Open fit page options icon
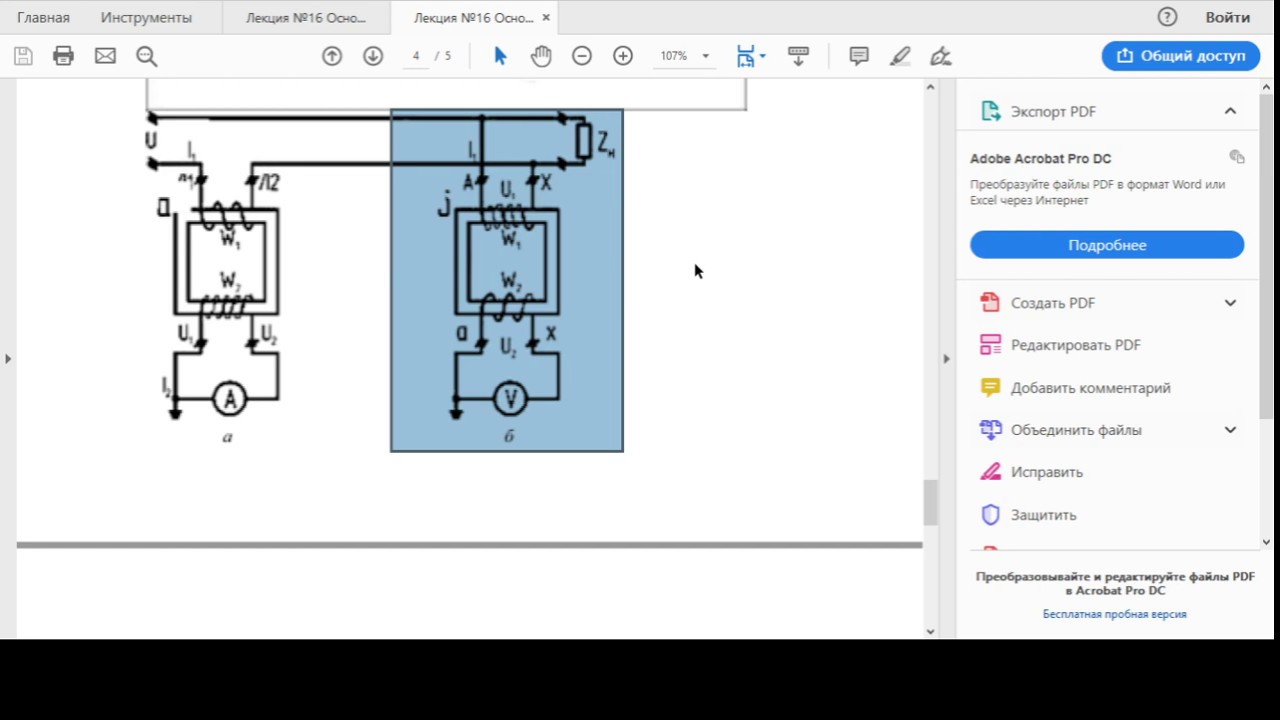1280x720 pixels. 750,56
